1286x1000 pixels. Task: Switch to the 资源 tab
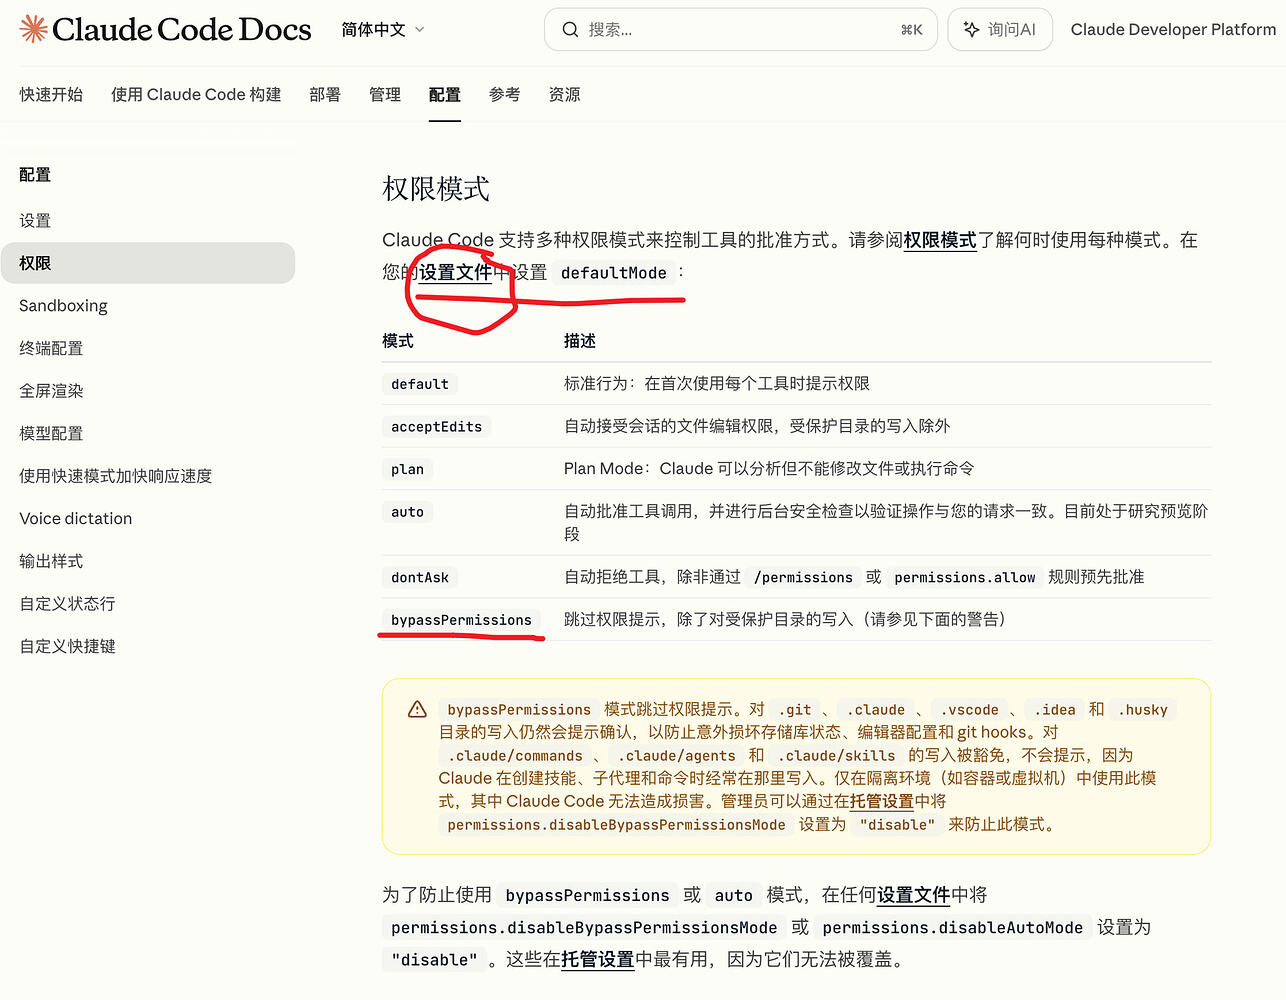(x=565, y=94)
